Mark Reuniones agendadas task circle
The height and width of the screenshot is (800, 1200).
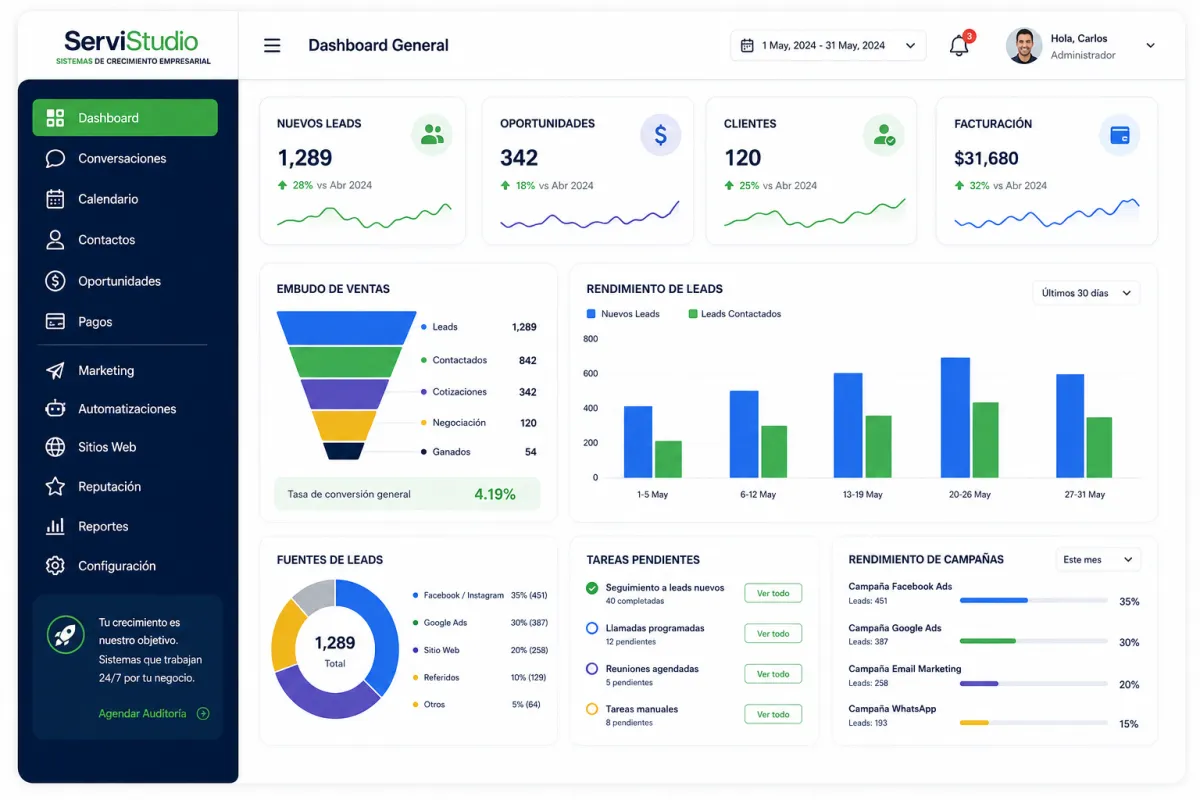click(x=592, y=669)
